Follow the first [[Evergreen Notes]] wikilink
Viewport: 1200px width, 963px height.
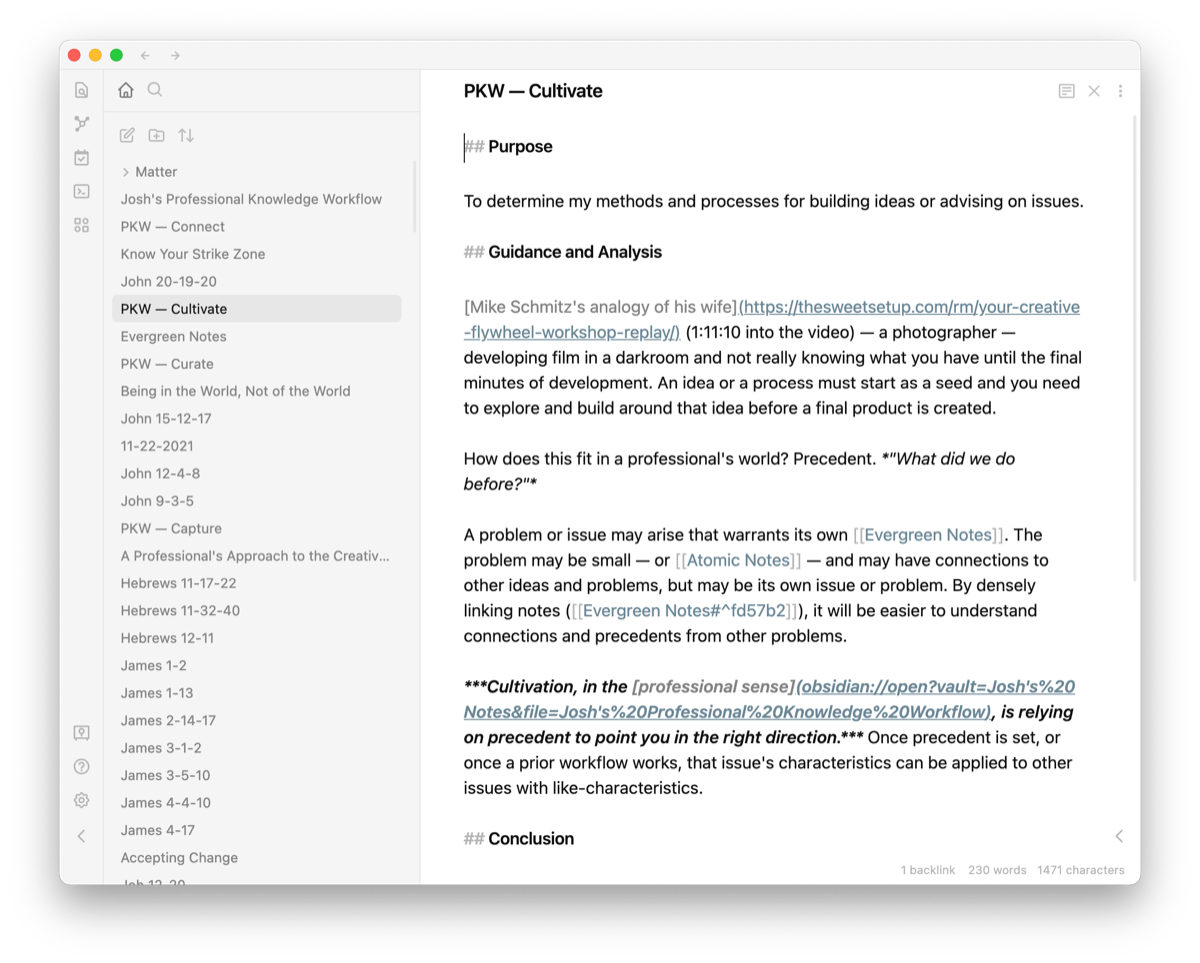pyautogui.click(x=929, y=535)
